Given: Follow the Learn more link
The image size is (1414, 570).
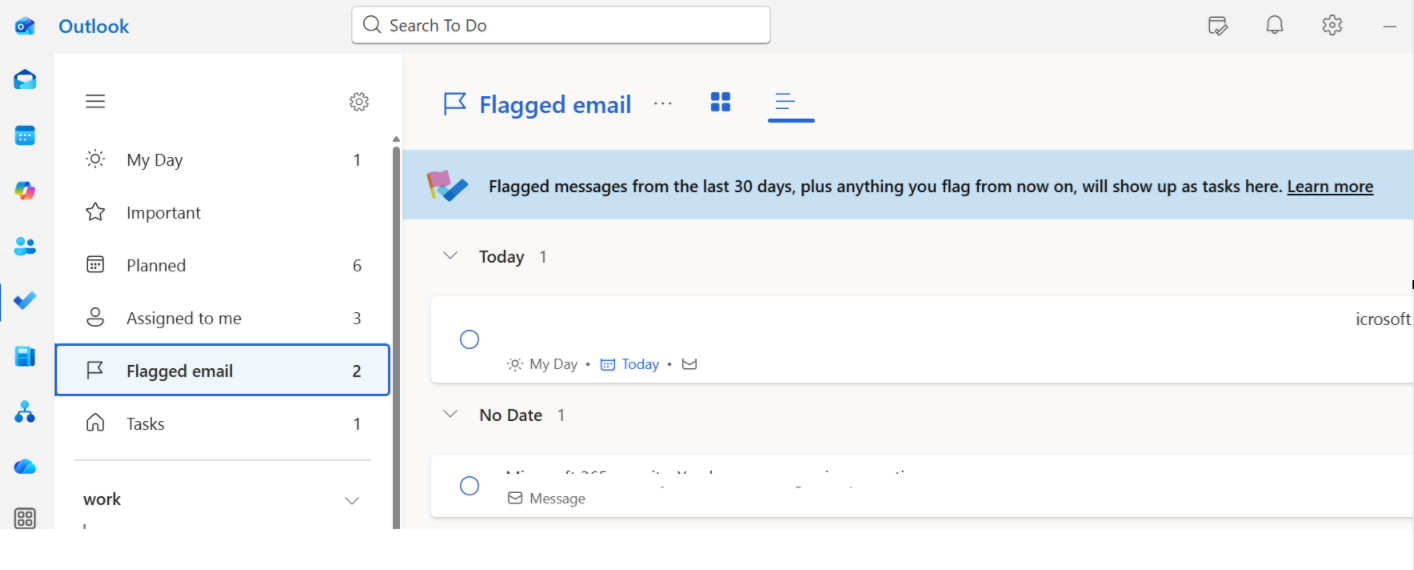Looking at the screenshot, I should pyautogui.click(x=1330, y=186).
